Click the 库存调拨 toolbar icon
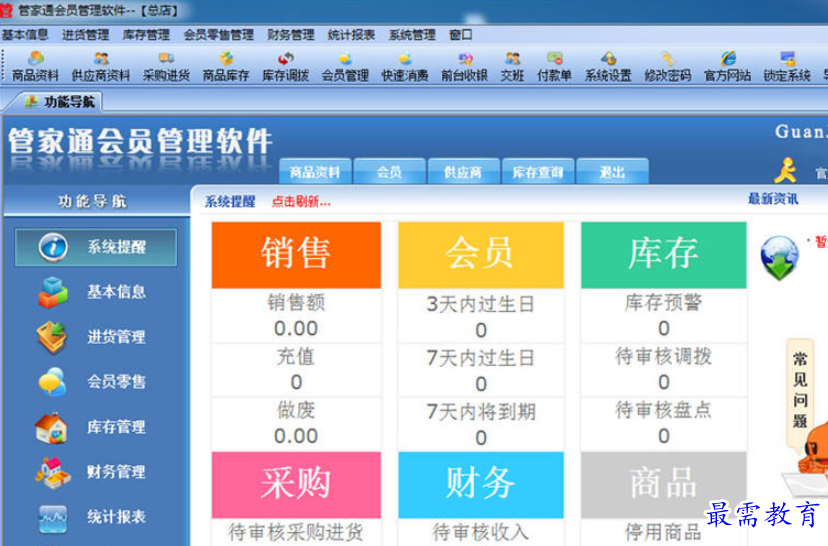The width and height of the screenshot is (828, 546). point(286,66)
